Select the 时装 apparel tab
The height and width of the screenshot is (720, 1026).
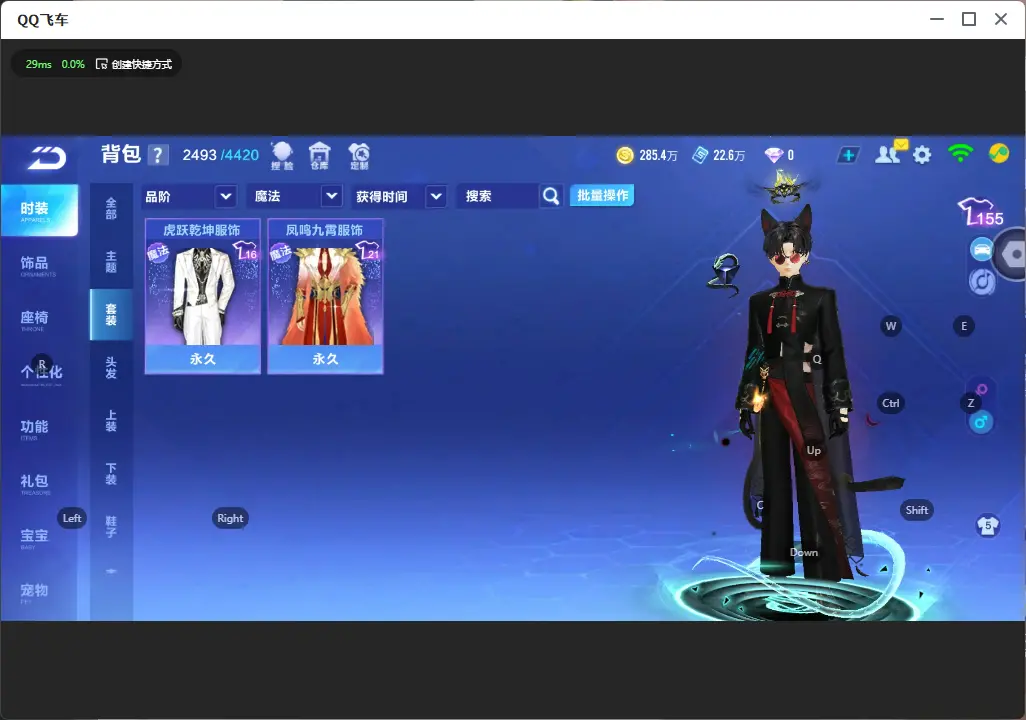tap(39, 210)
